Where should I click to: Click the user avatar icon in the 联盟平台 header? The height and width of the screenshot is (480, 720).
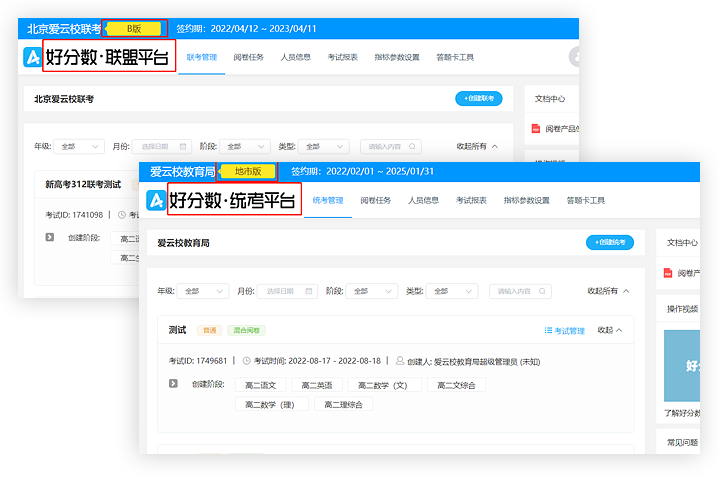click(x=574, y=57)
